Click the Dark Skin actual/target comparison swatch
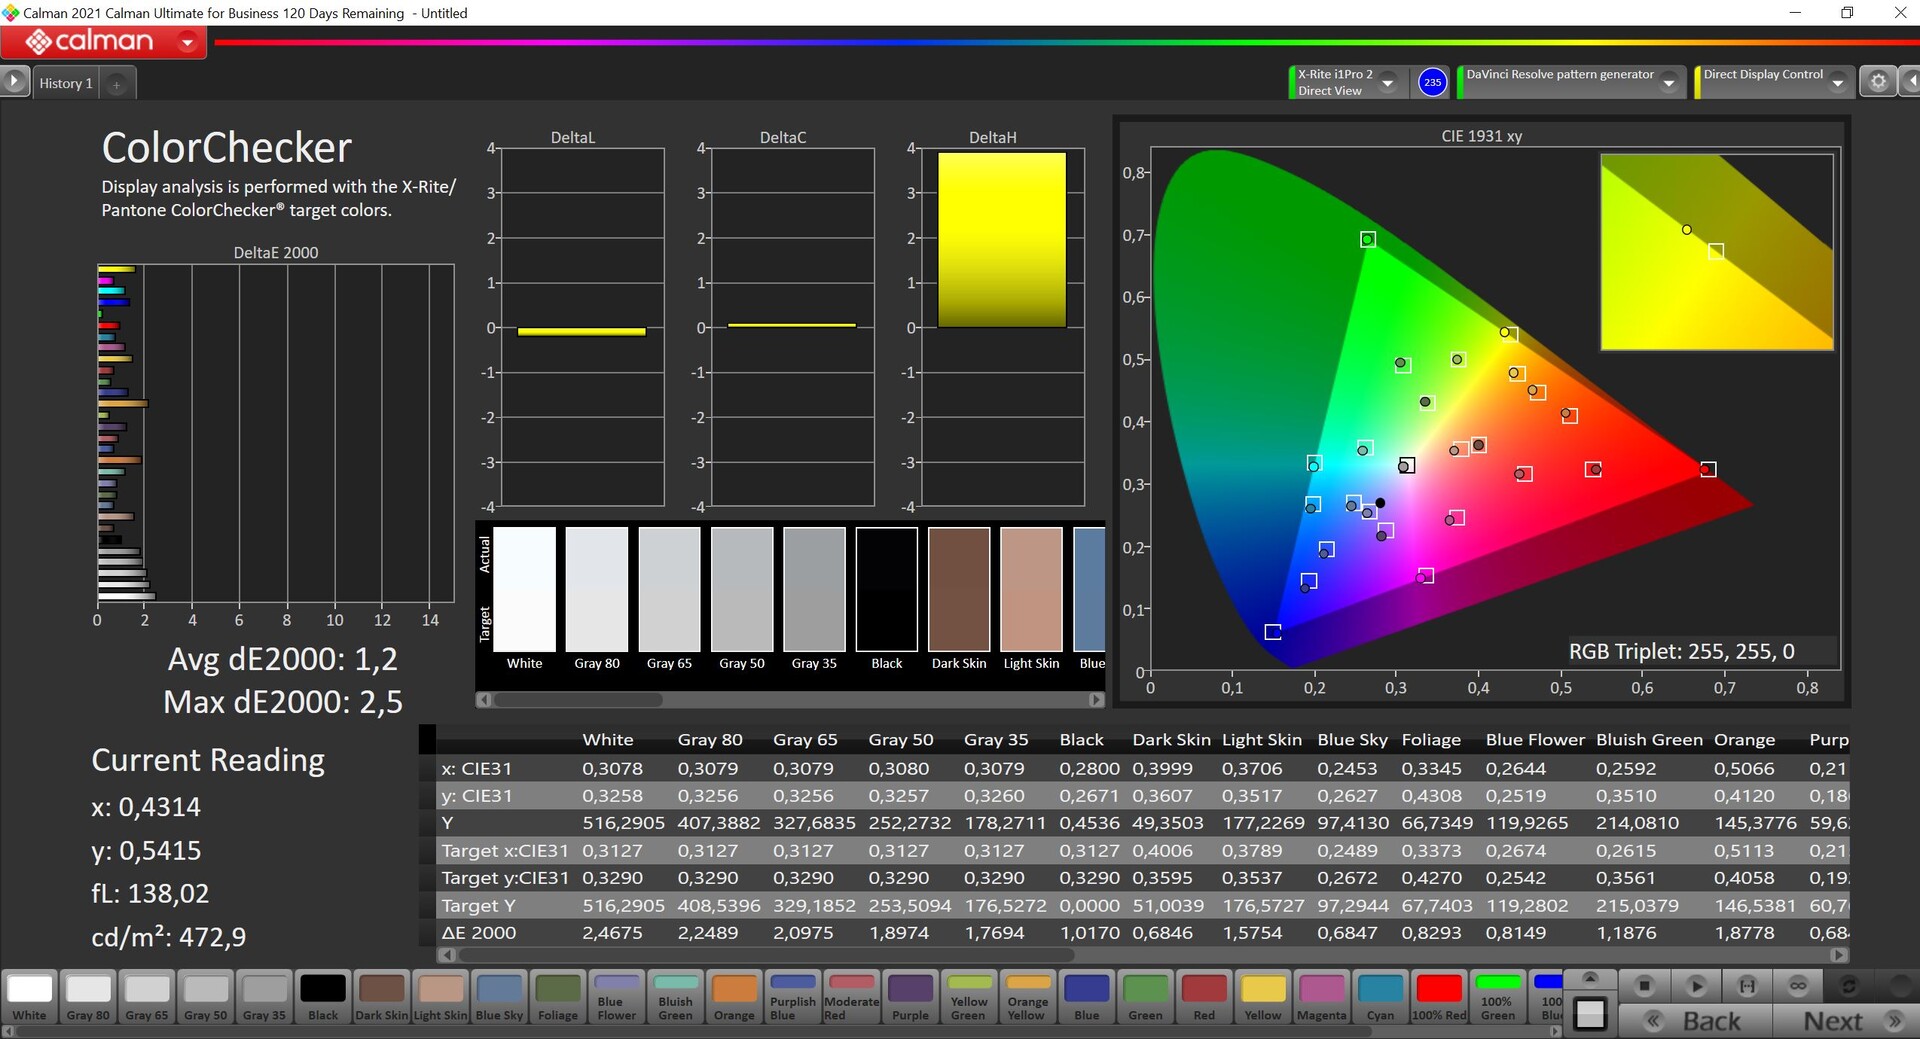Screen dimensions: 1920x1039 pos(959,590)
